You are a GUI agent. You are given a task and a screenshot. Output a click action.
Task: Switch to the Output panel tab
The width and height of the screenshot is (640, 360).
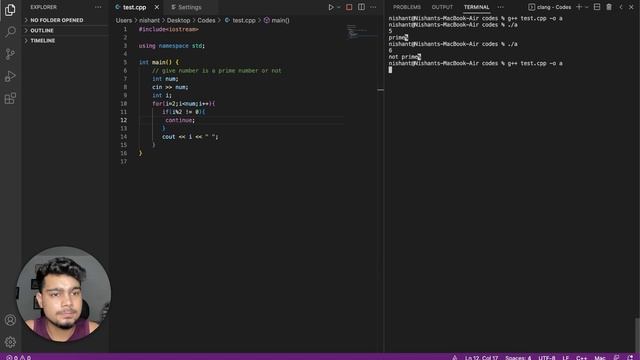(442, 7)
